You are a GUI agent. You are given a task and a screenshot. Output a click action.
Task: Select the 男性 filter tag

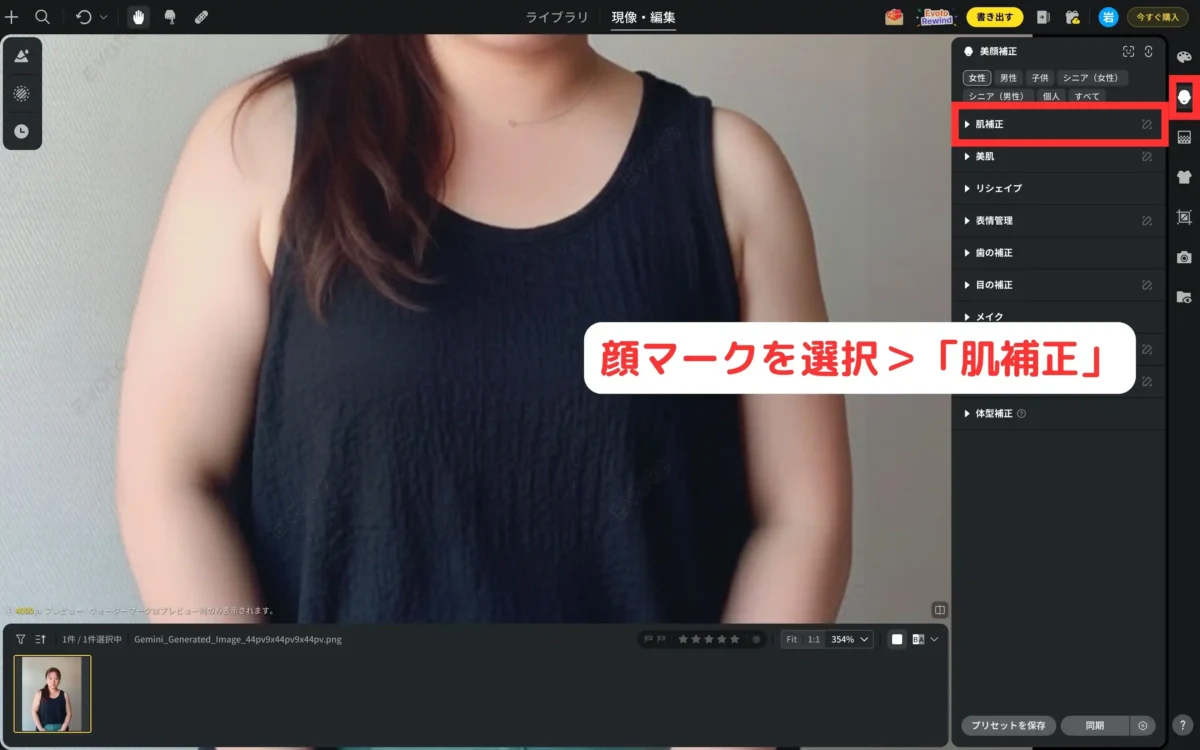1008,78
